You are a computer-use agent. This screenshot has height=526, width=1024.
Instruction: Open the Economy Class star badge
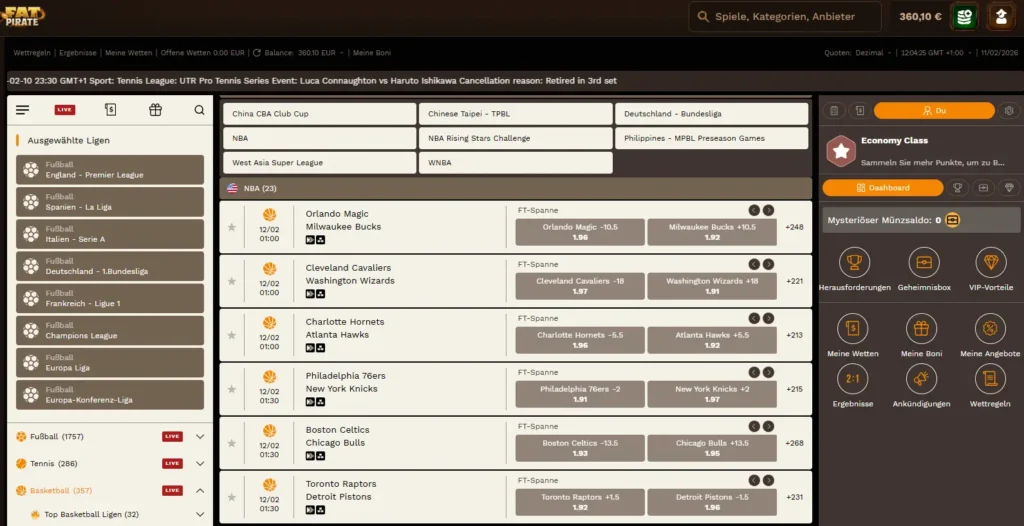[840, 152]
